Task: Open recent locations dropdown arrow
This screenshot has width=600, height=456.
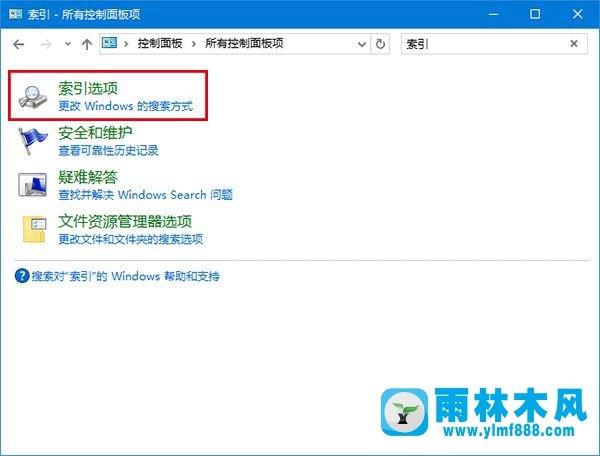Action: coord(68,44)
